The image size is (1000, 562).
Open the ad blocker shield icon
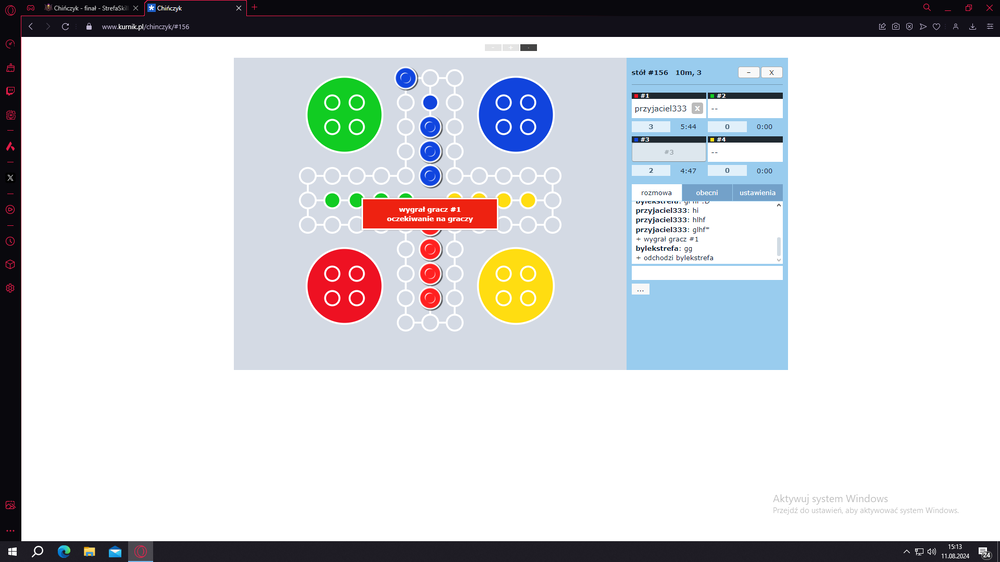pos(909,27)
